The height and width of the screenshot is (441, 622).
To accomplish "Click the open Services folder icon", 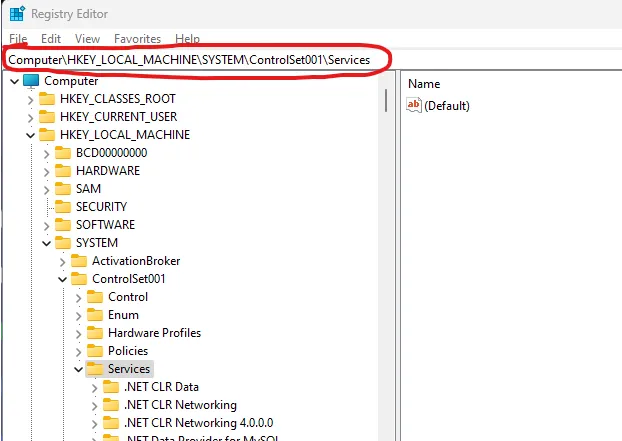I will (x=95, y=369).
